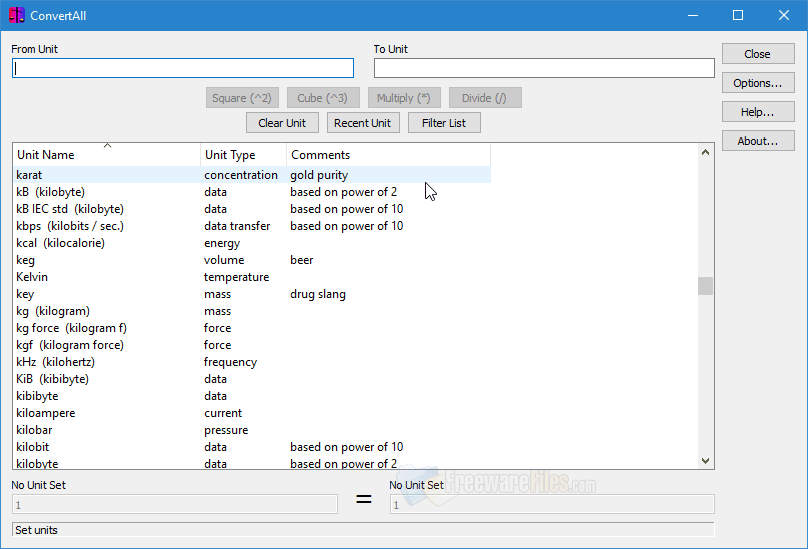The height and width of the screenshot is (549, 808).
Task: Select the kilobar pressure row
Action: click(x=252, y=430)
